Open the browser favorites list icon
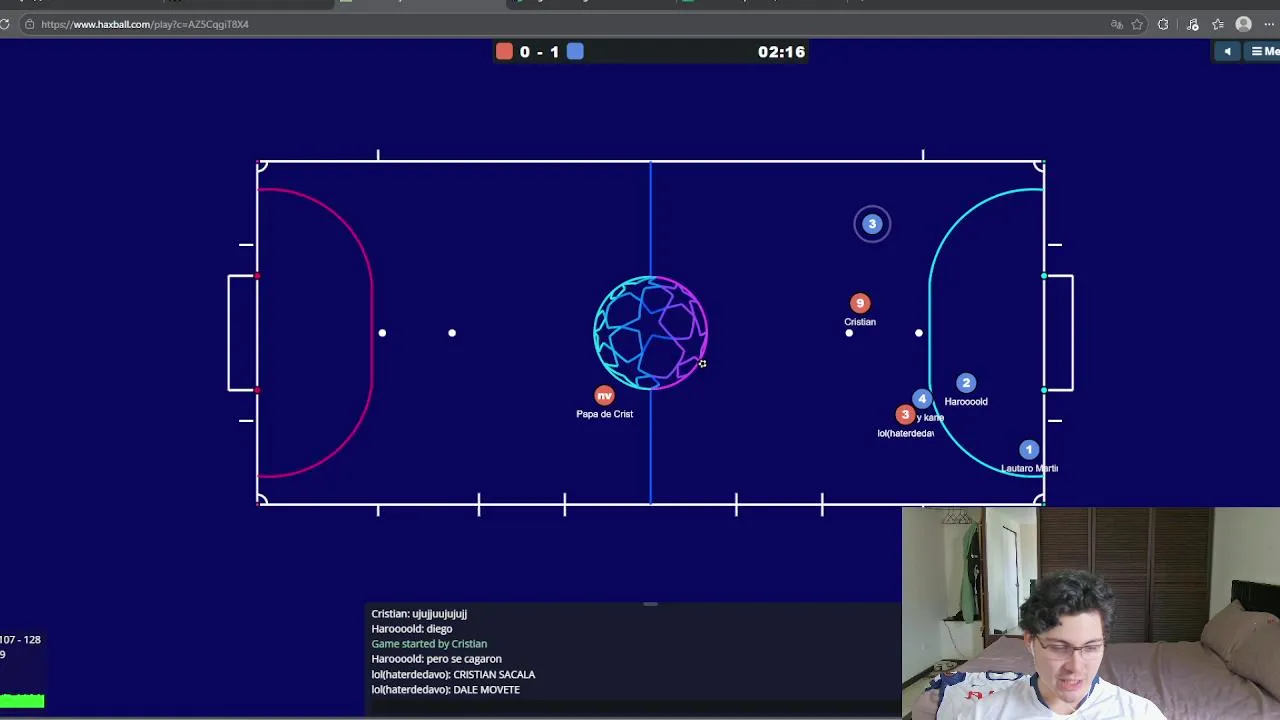 [x=1218, y=24]
